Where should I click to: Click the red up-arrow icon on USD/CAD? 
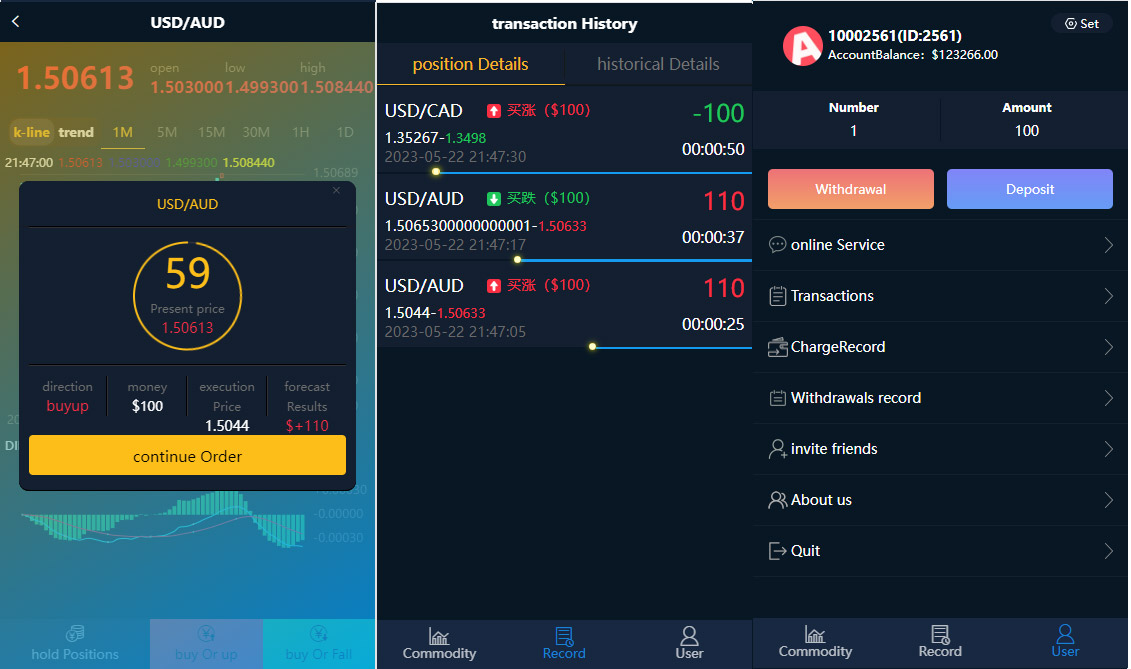click(x=493, y=110)
